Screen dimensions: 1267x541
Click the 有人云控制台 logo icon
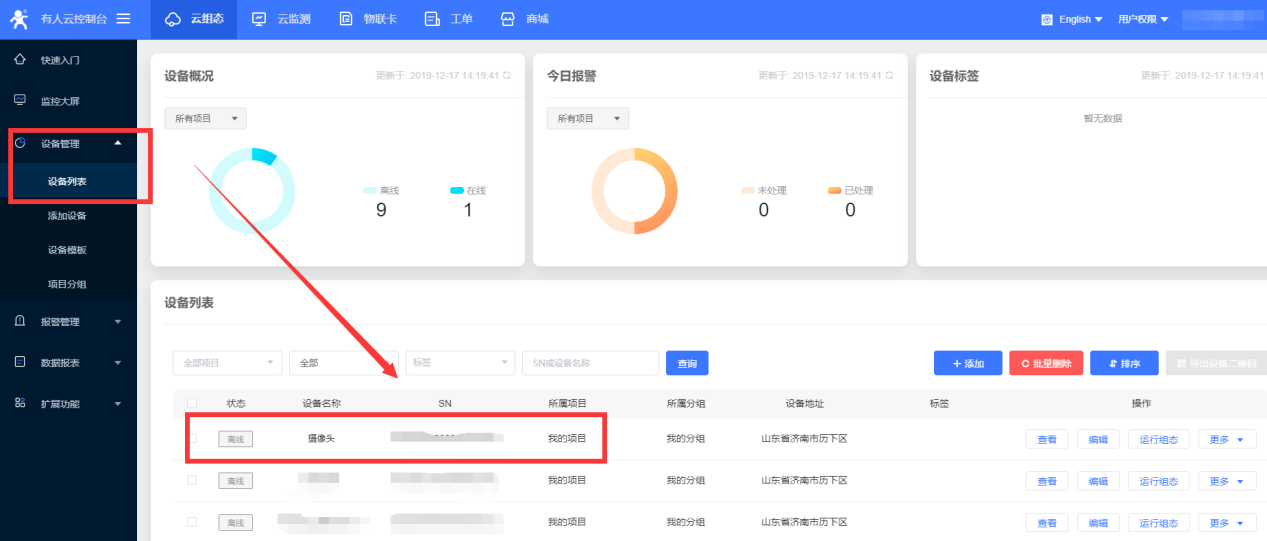(x=20, y=19)
